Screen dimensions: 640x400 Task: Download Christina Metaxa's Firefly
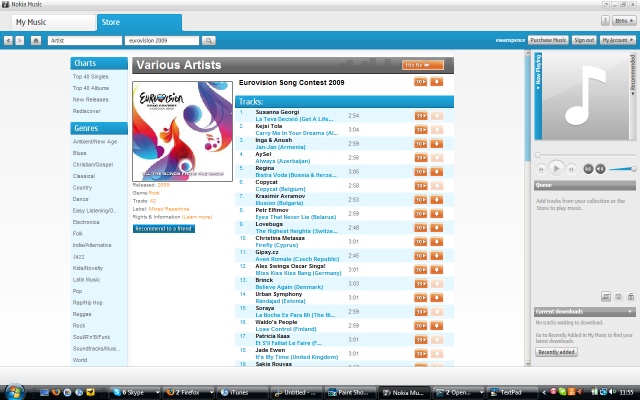(x=436, y=242)
